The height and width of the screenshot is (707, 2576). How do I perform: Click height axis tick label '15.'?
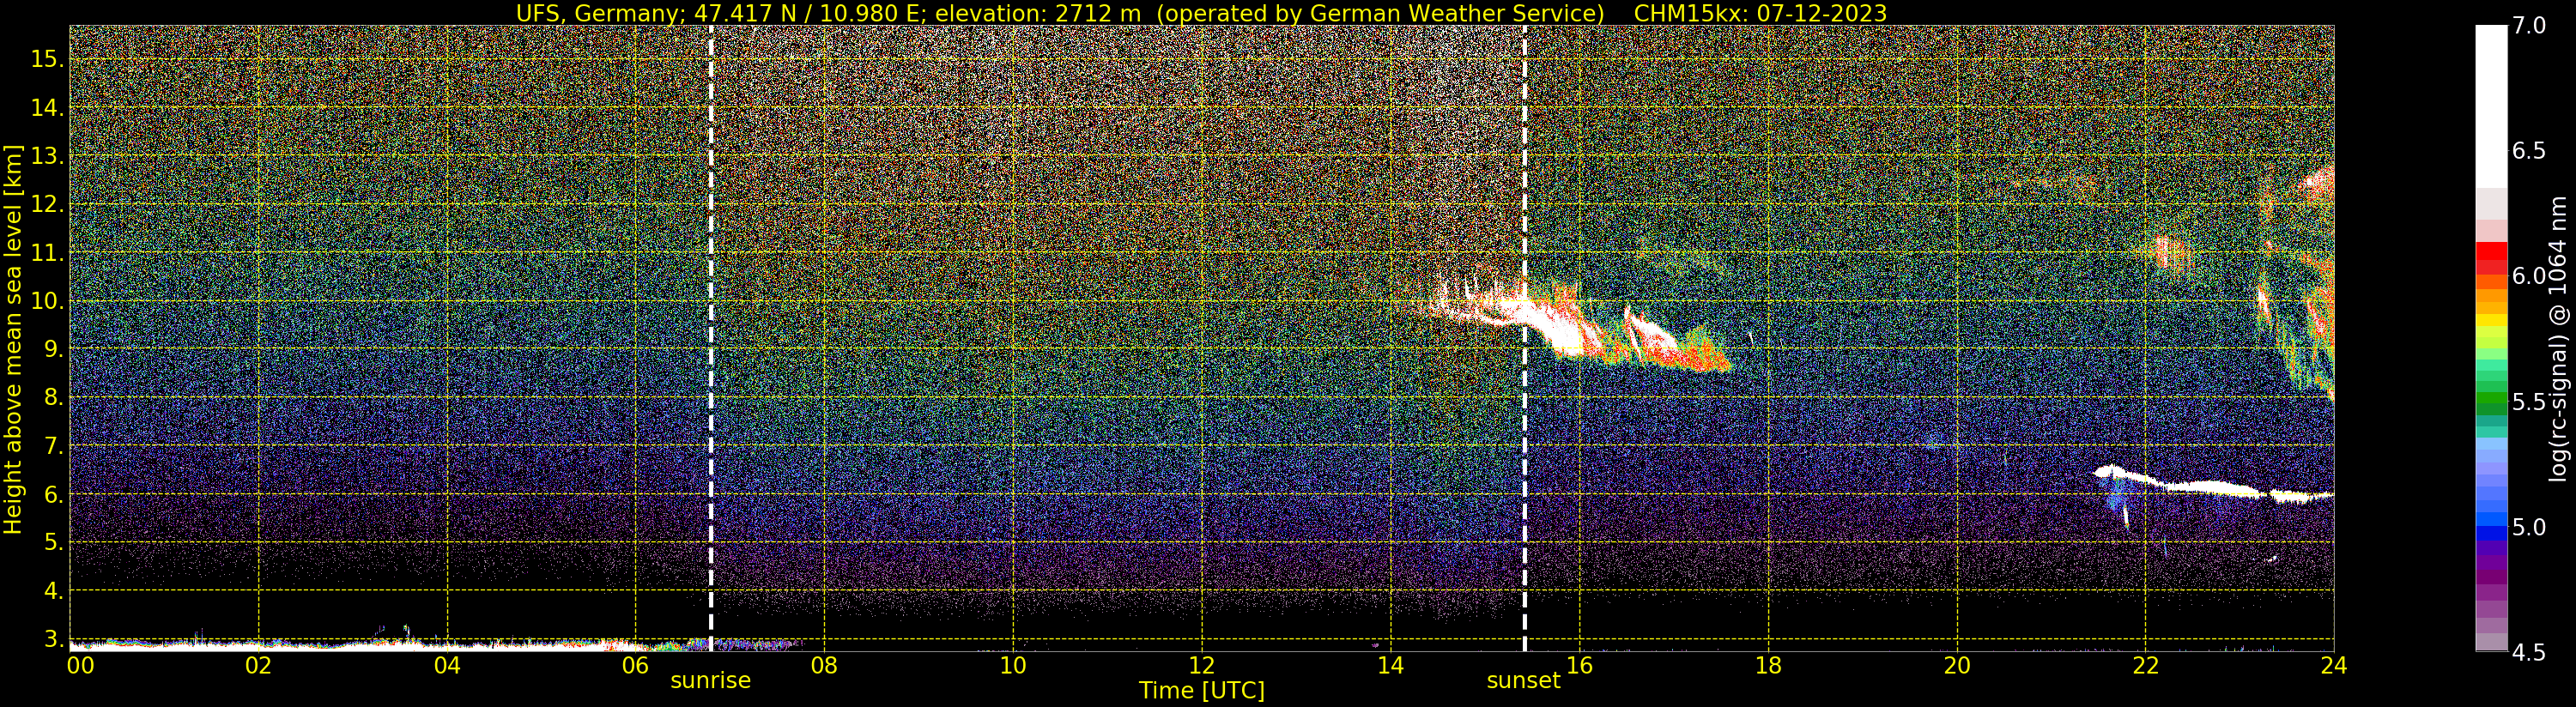pos(47,59)
